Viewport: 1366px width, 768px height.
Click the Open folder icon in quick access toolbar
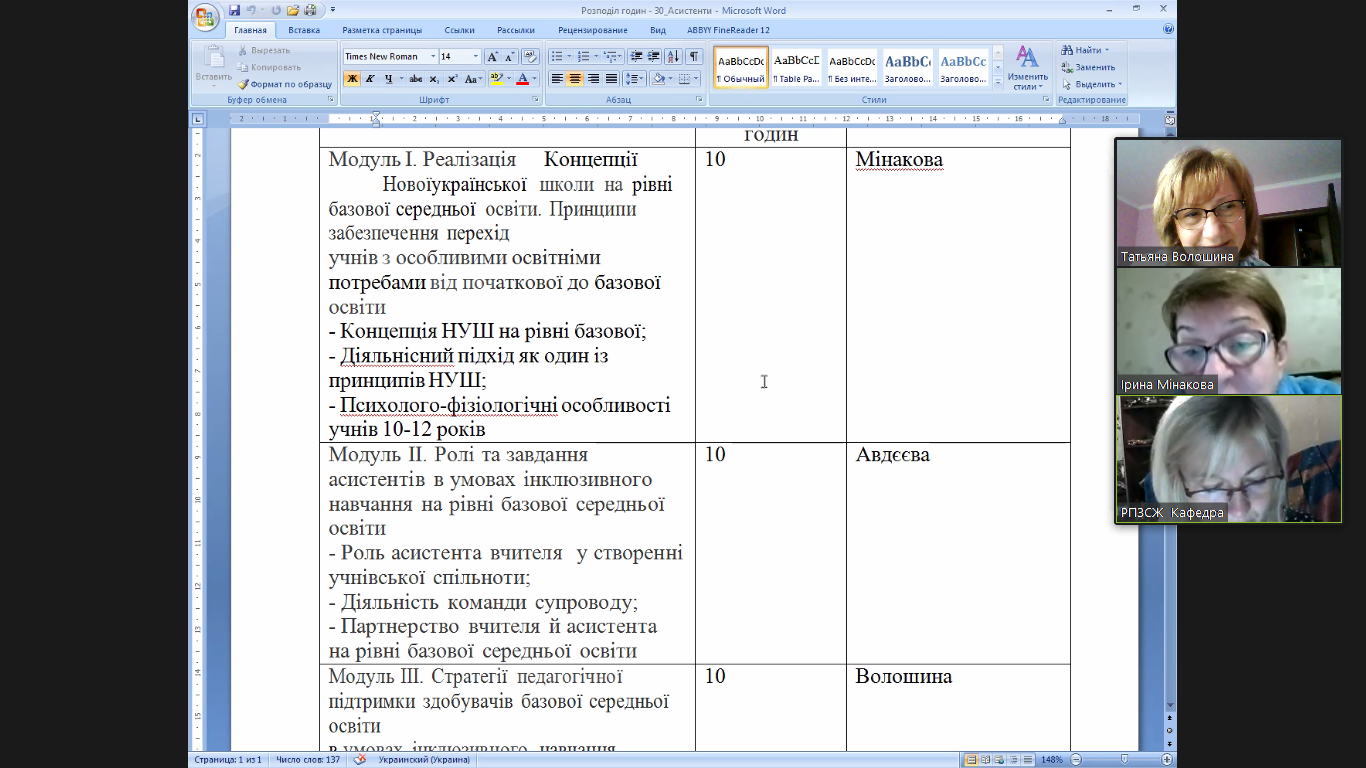pos(293,10)
